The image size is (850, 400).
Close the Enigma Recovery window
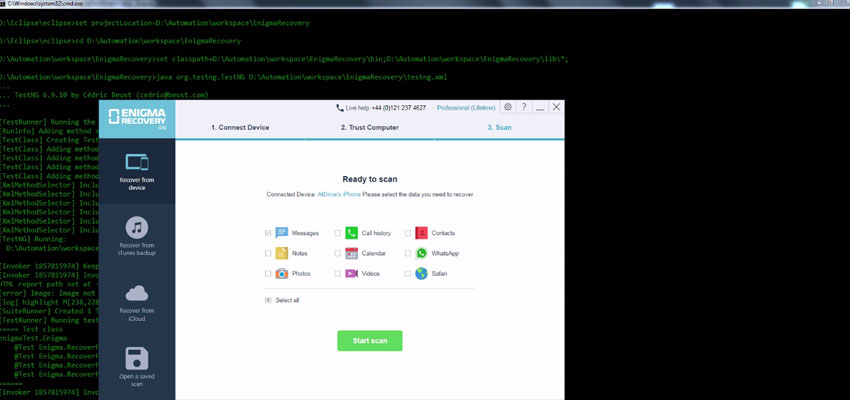click(x=556, y=107)
